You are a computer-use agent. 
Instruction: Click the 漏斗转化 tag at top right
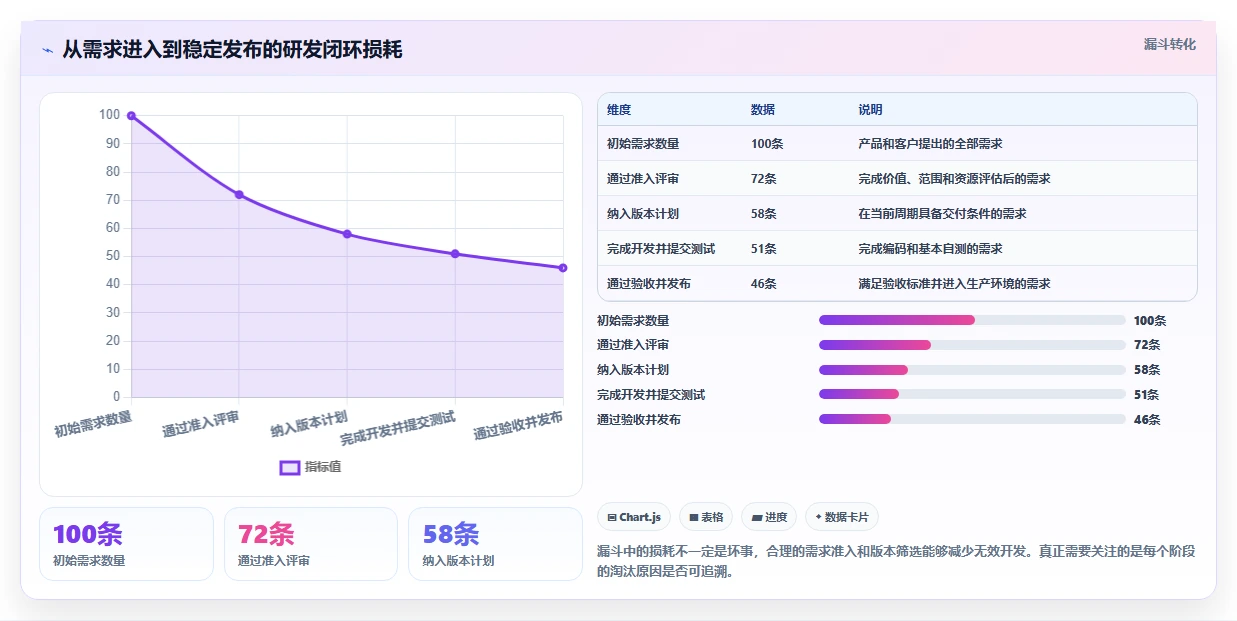(x=1169, y=44)
